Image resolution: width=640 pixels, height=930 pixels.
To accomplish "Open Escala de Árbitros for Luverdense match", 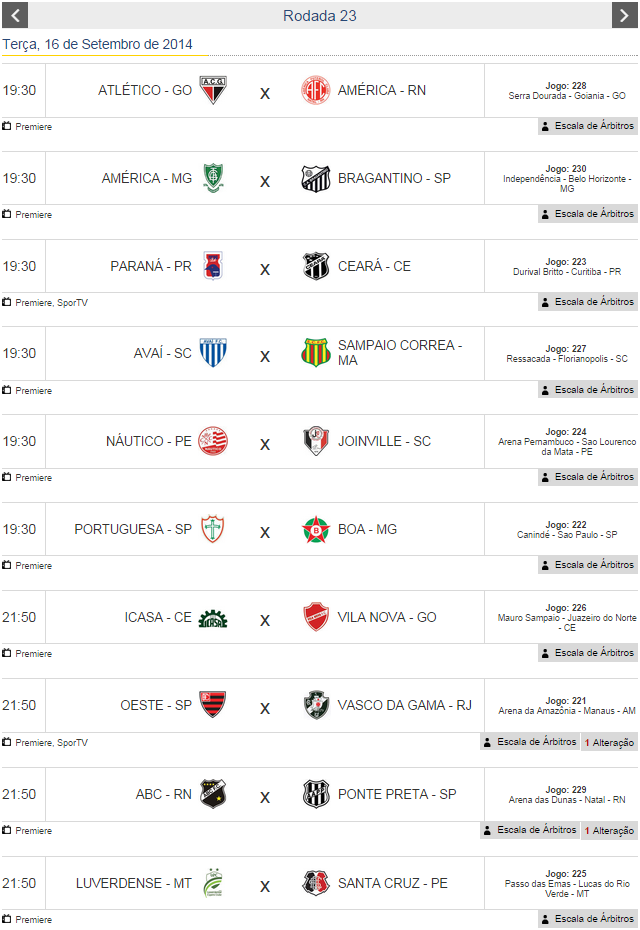I will click(588, 918).
